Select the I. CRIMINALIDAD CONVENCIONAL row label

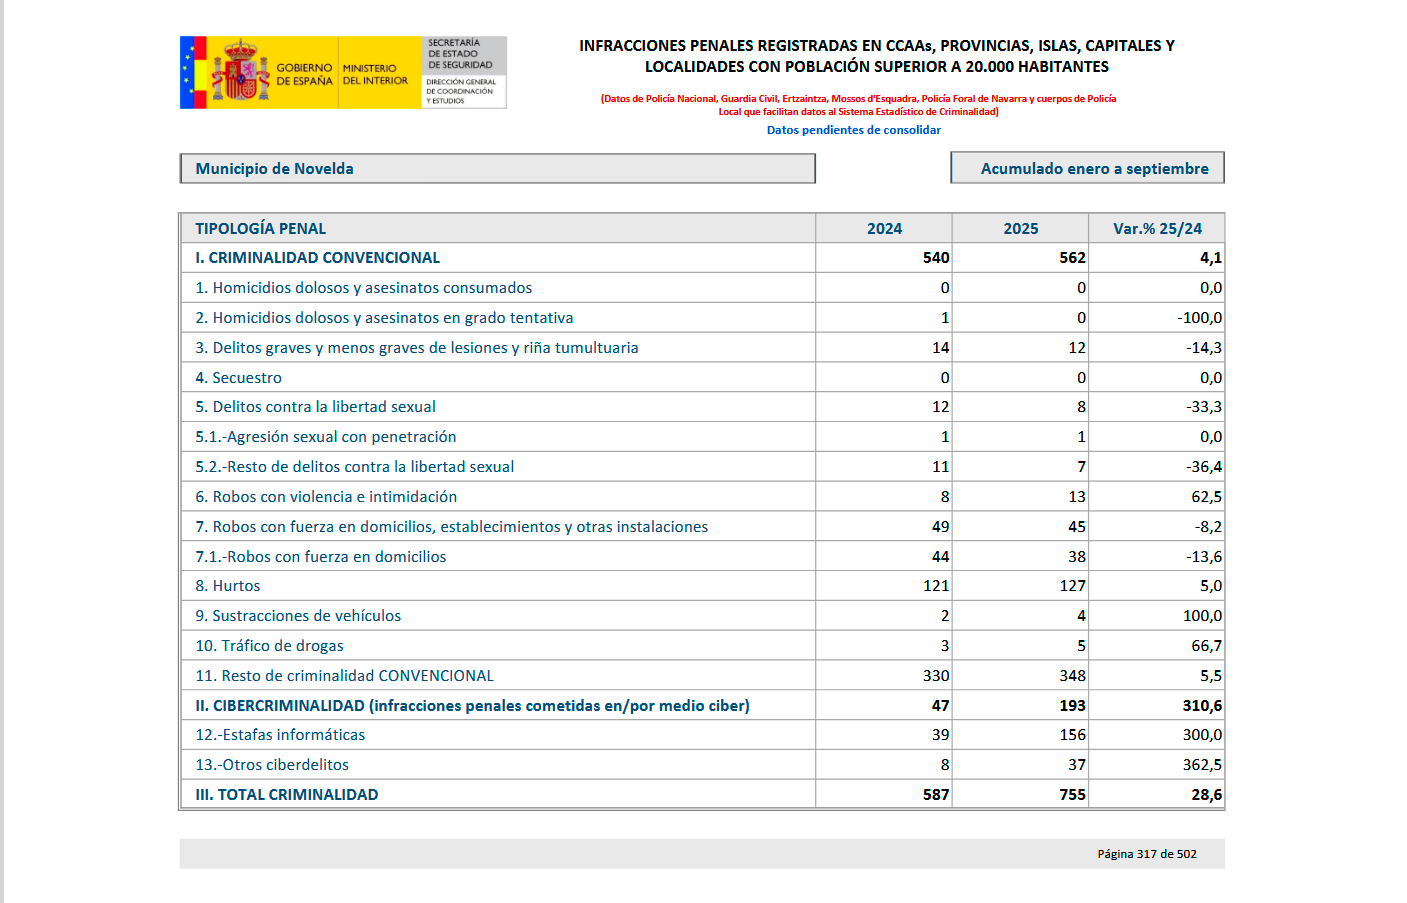(x=318, y=258)
